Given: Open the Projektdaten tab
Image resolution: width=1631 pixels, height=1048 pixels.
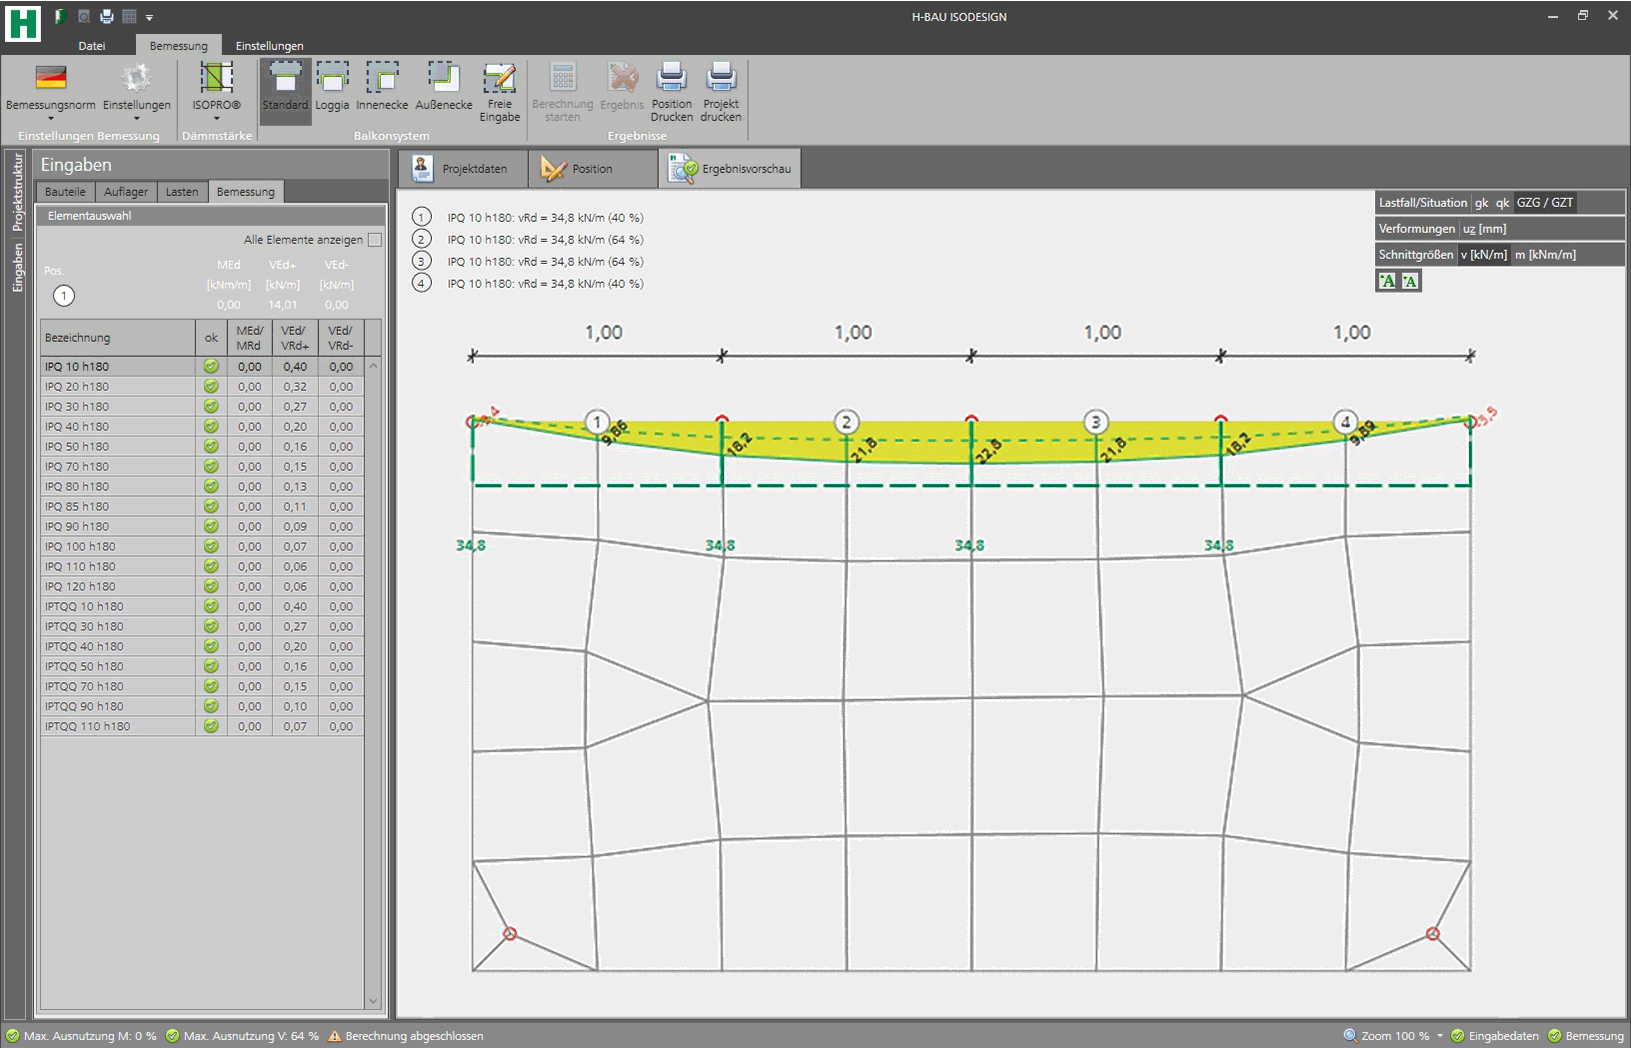Looking at the screenshot, I should point(461,169).
